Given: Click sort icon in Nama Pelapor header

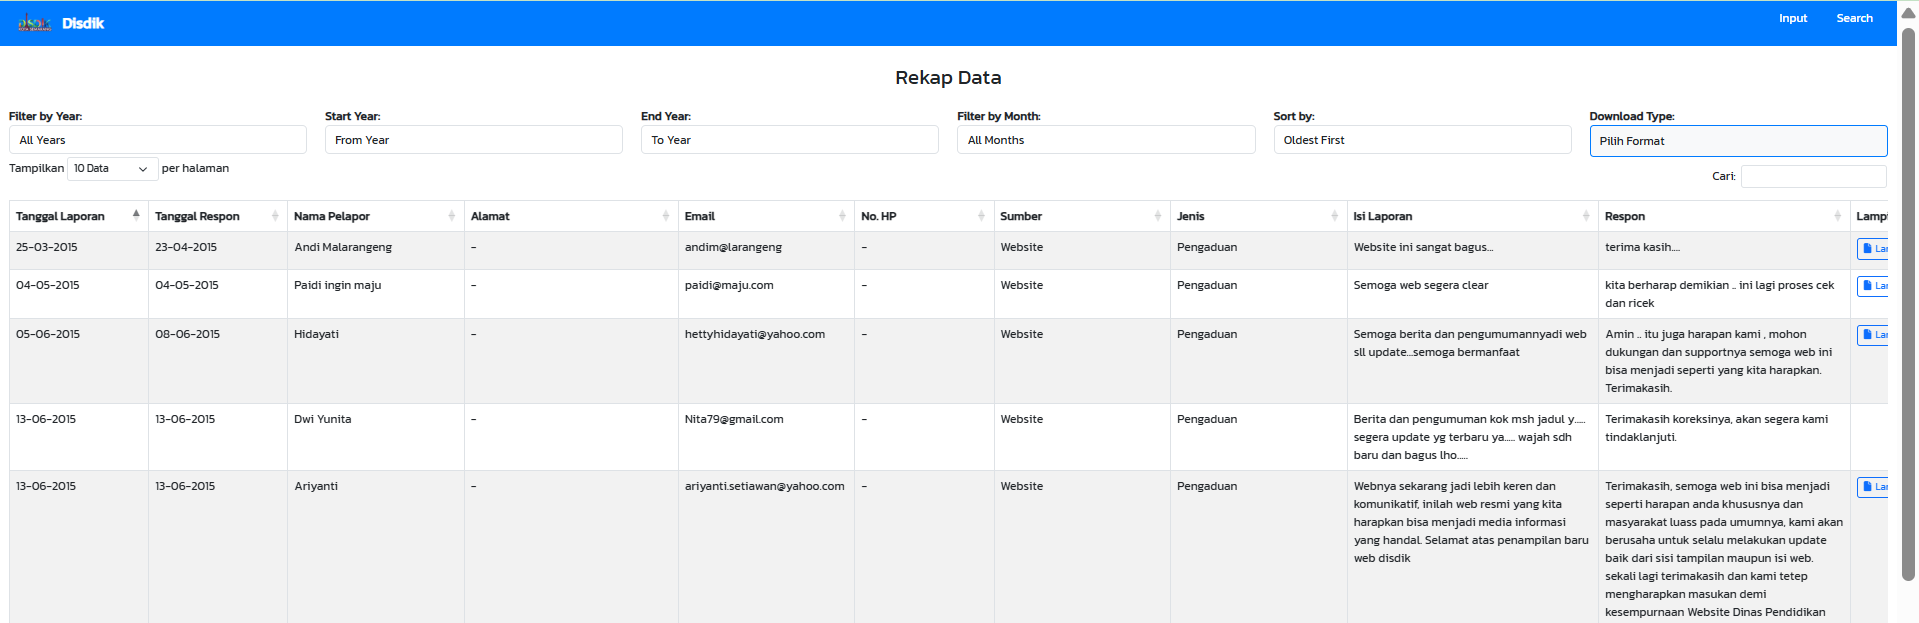Looking at the screenshot, I should tap(451, 216).
